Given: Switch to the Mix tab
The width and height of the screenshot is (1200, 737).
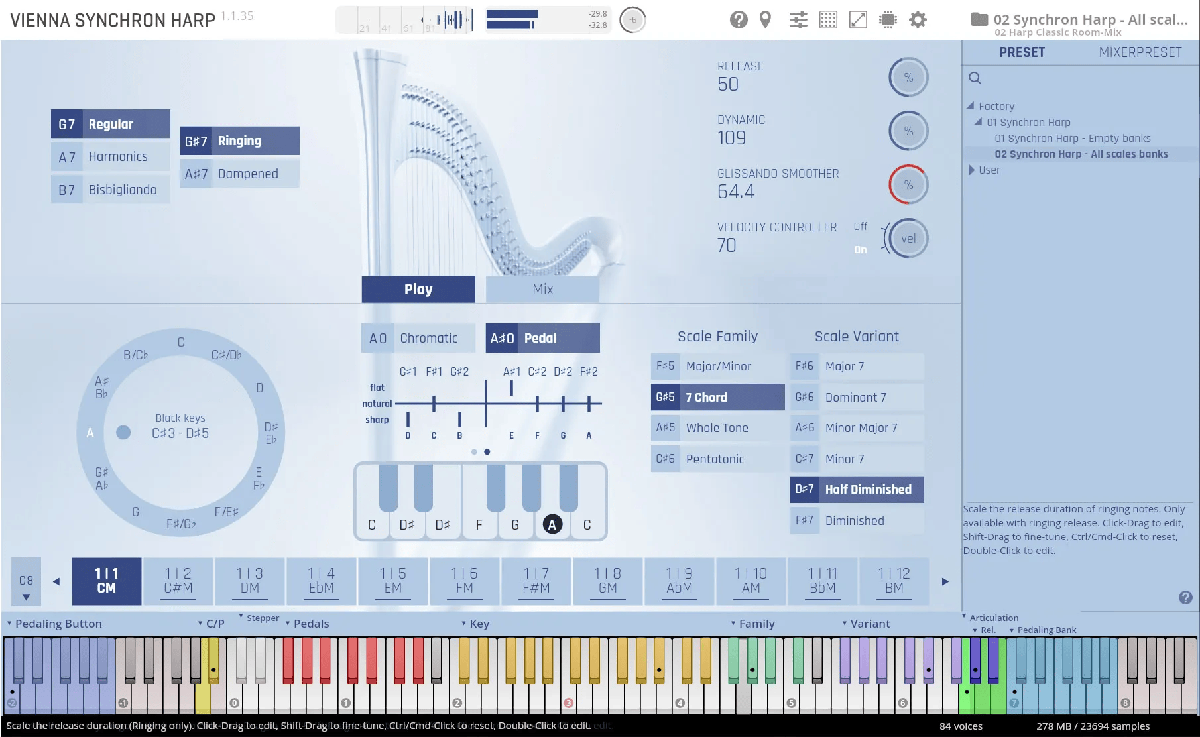Looking at the screenshot, I should pos(542,289).
